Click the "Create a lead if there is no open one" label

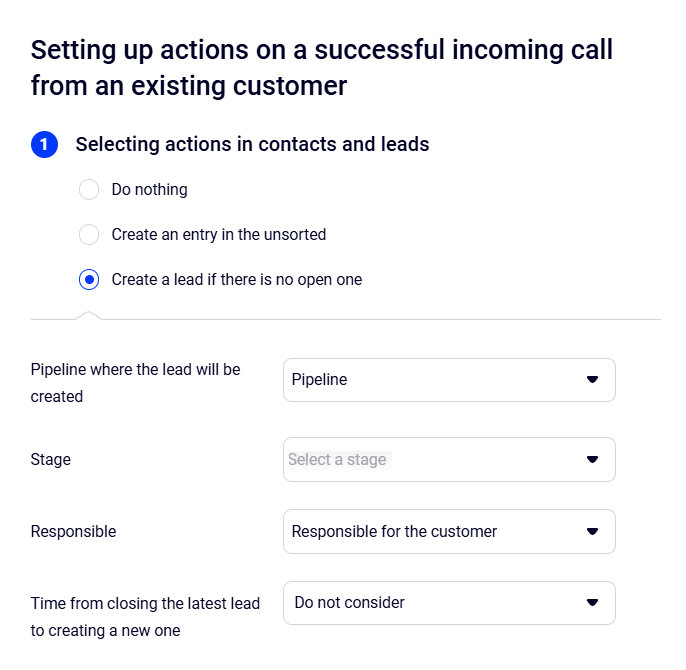237,280
